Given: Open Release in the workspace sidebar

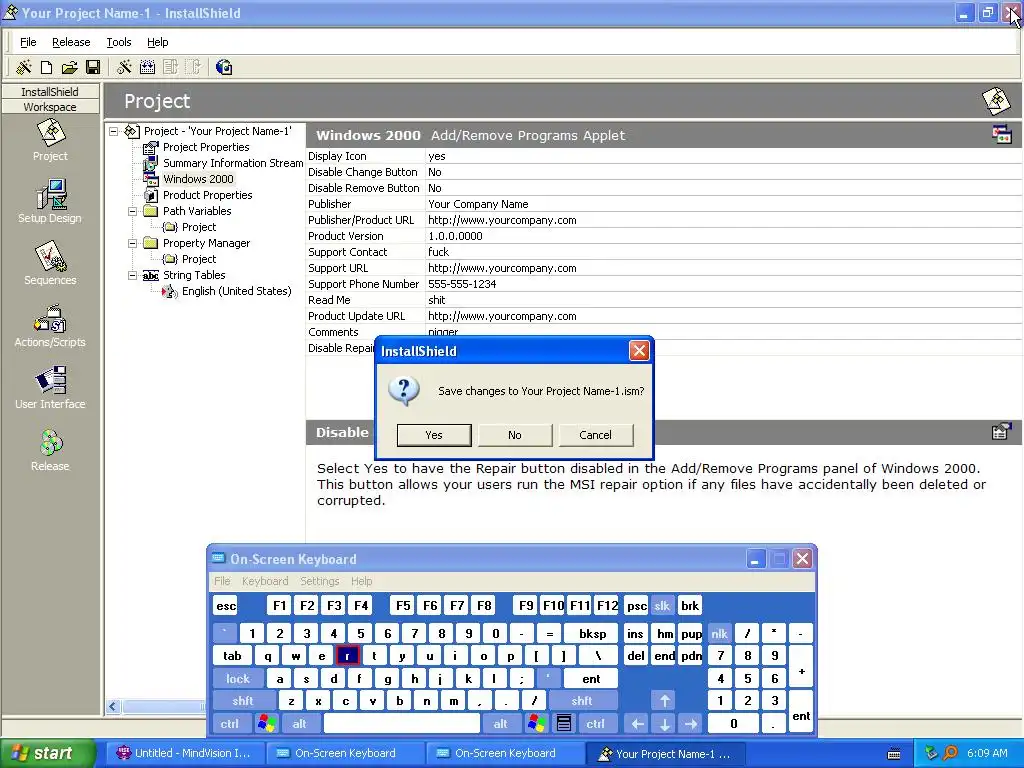Looking at the screenshot, I should [x=50, y=450].
